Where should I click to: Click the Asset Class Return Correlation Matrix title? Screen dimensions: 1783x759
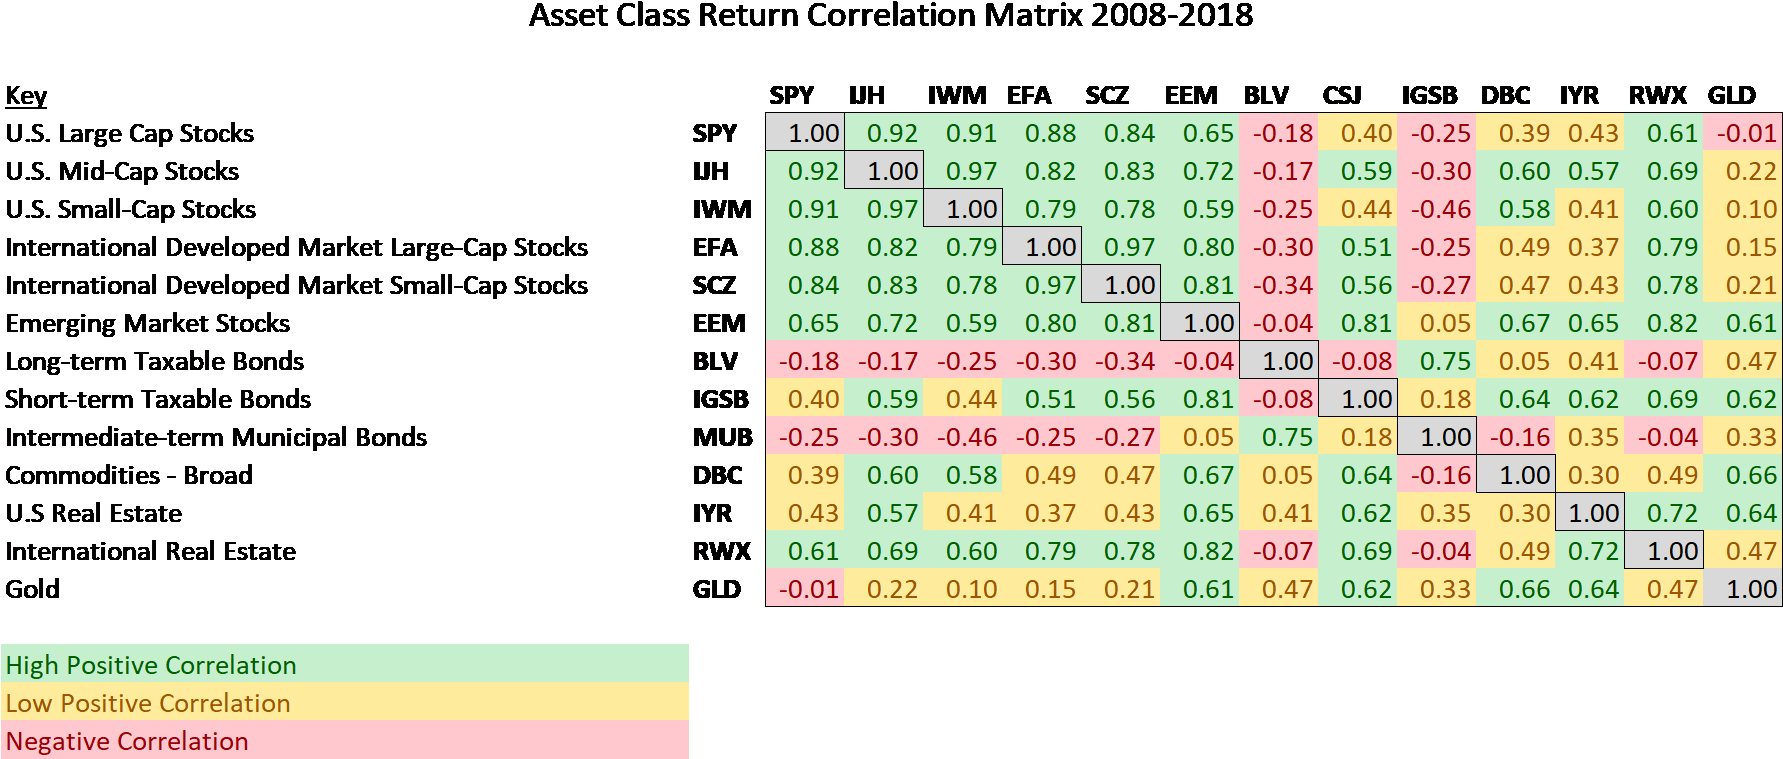890,16
